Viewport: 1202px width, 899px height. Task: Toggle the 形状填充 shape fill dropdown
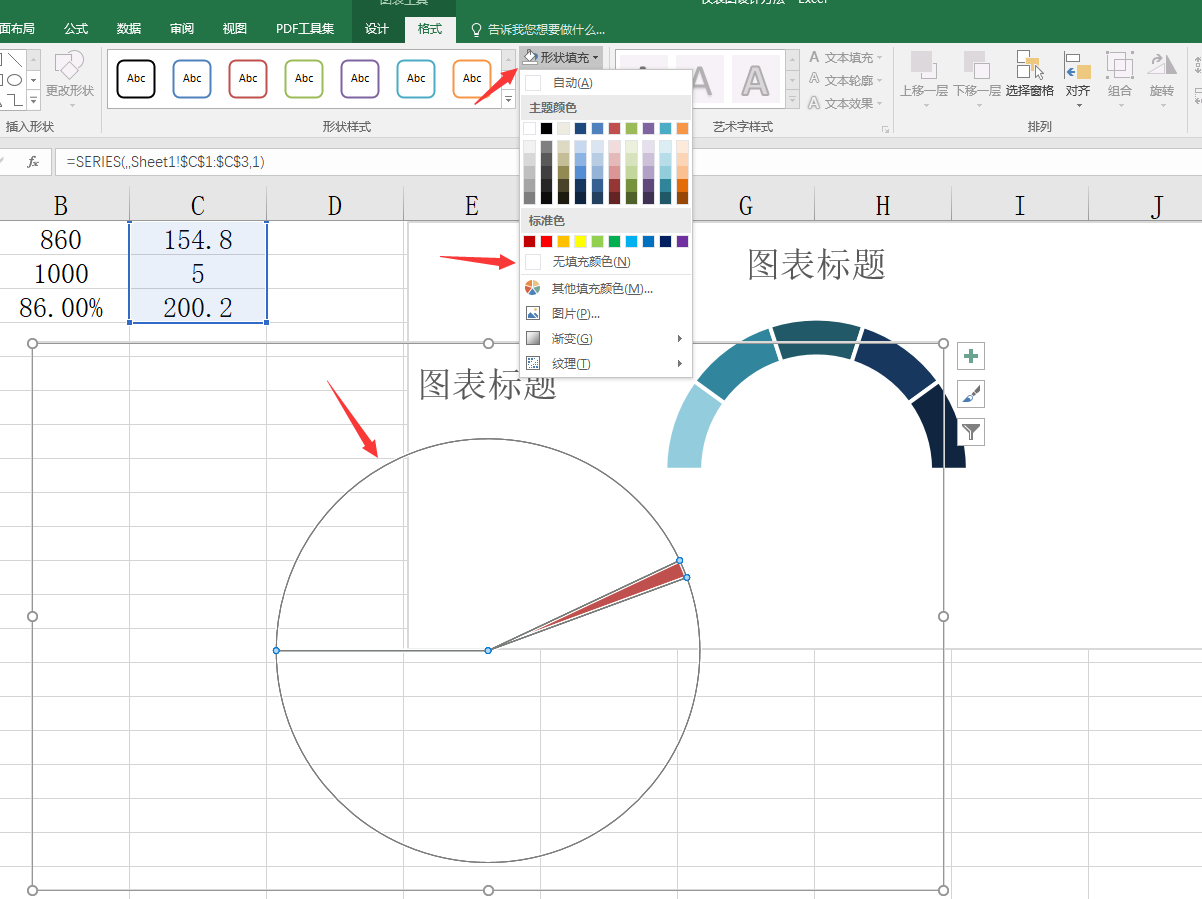562,58
